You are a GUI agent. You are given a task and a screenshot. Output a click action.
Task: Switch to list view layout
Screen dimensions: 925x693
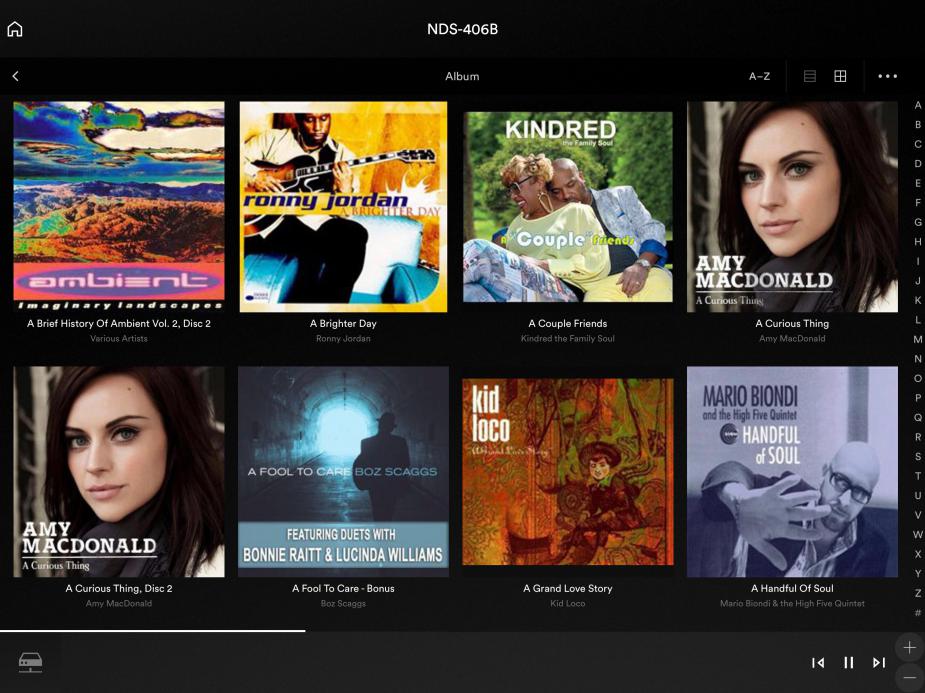tap(810, 76)
